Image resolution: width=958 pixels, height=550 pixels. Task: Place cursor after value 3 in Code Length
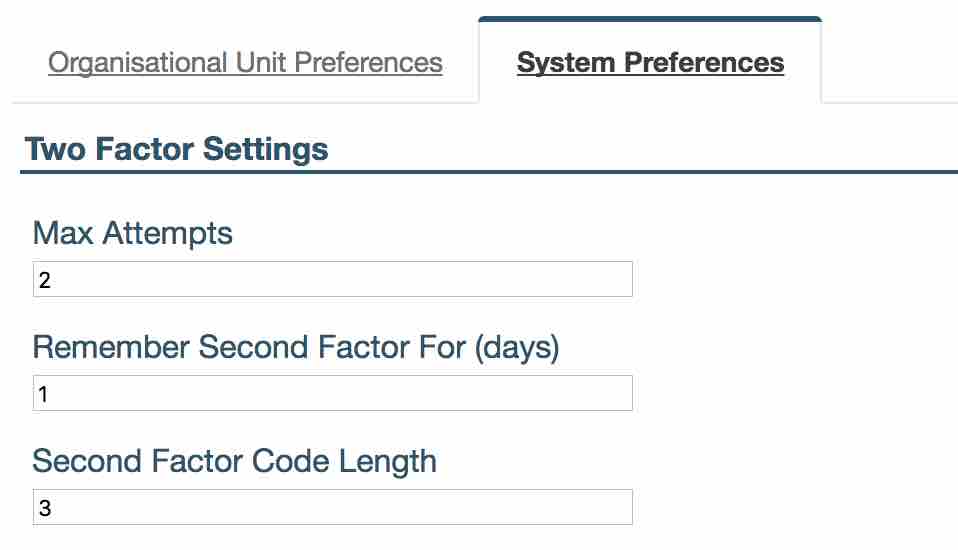[x=52, y=508]
